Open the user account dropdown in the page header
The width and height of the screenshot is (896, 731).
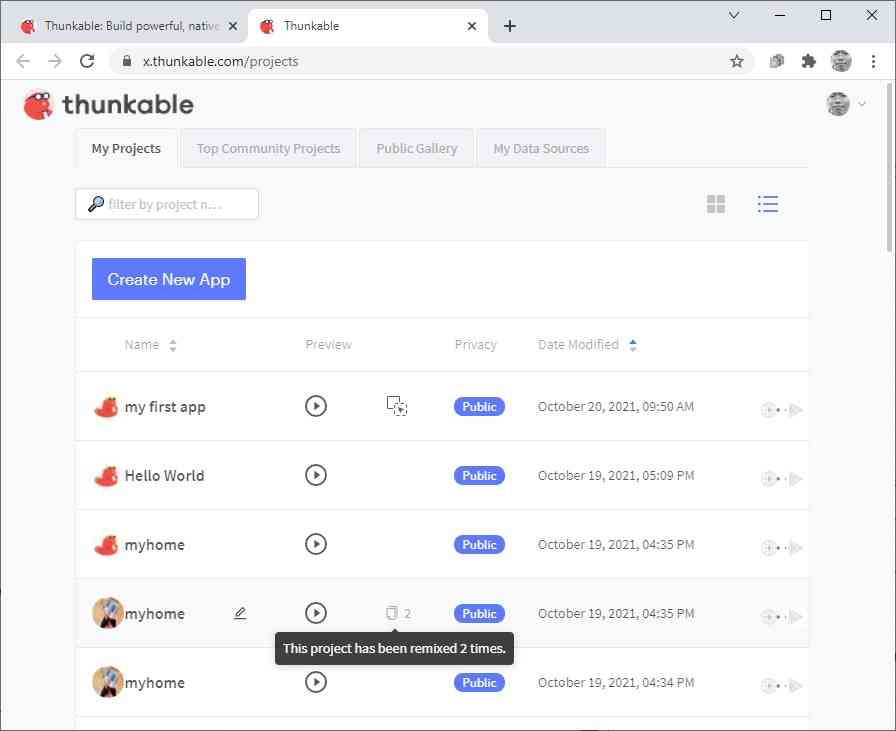pos(846,104)
